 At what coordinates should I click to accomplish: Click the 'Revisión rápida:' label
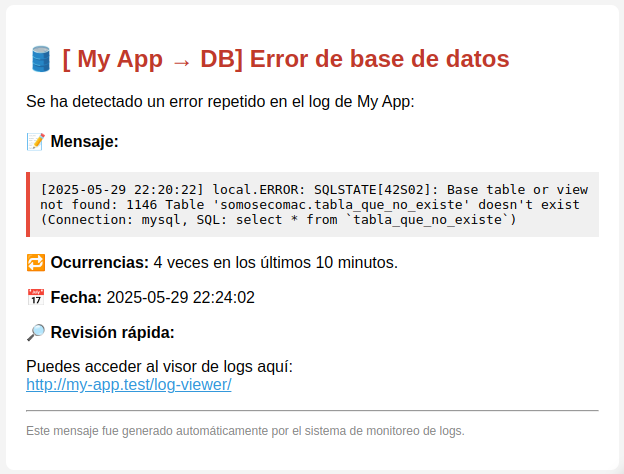coord(112,332)
